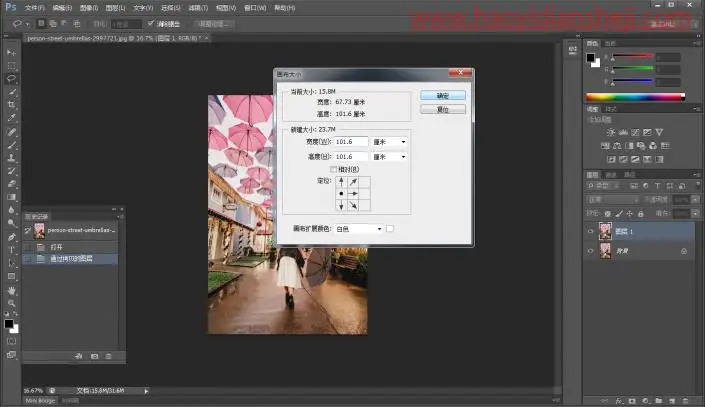
Task: Select the Rectangle shape tool
Action: pos(11,276)
